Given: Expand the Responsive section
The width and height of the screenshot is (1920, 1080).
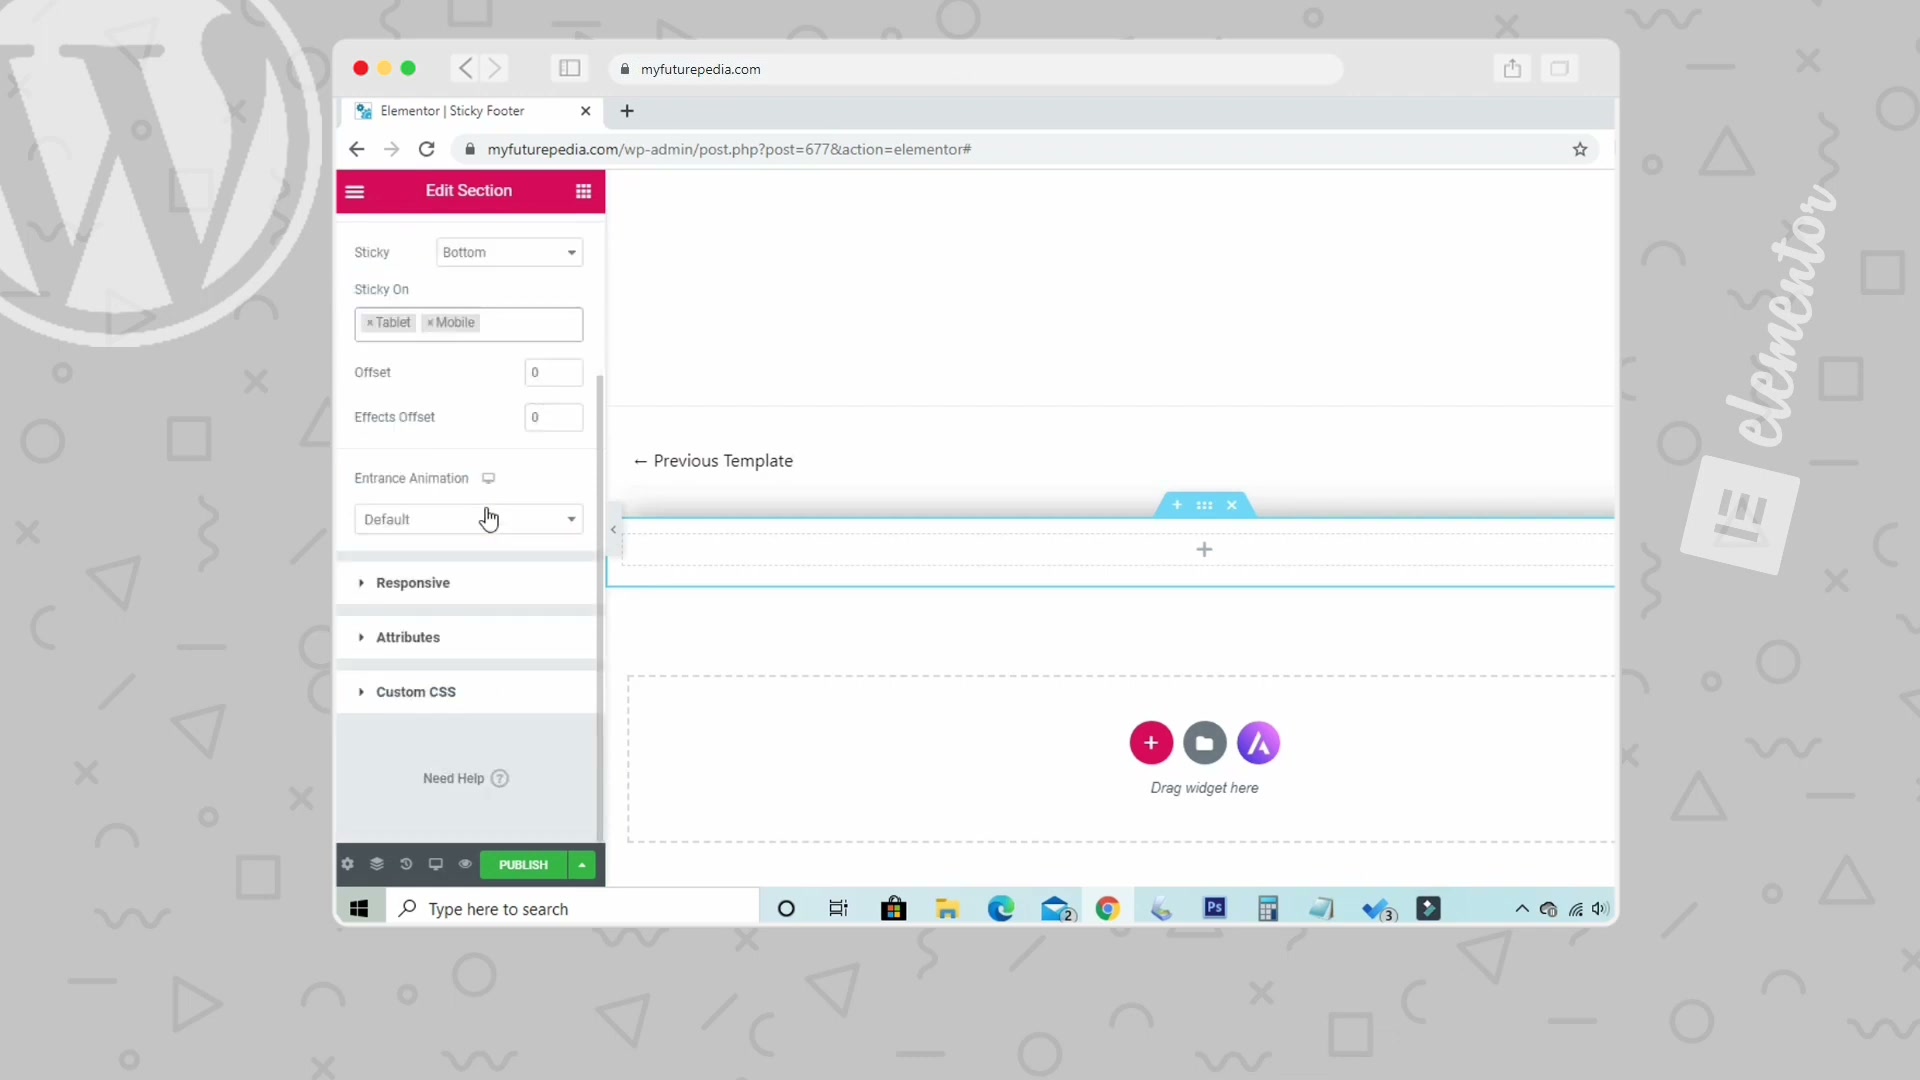Looking at the screenshot, I should coord(467,583).
